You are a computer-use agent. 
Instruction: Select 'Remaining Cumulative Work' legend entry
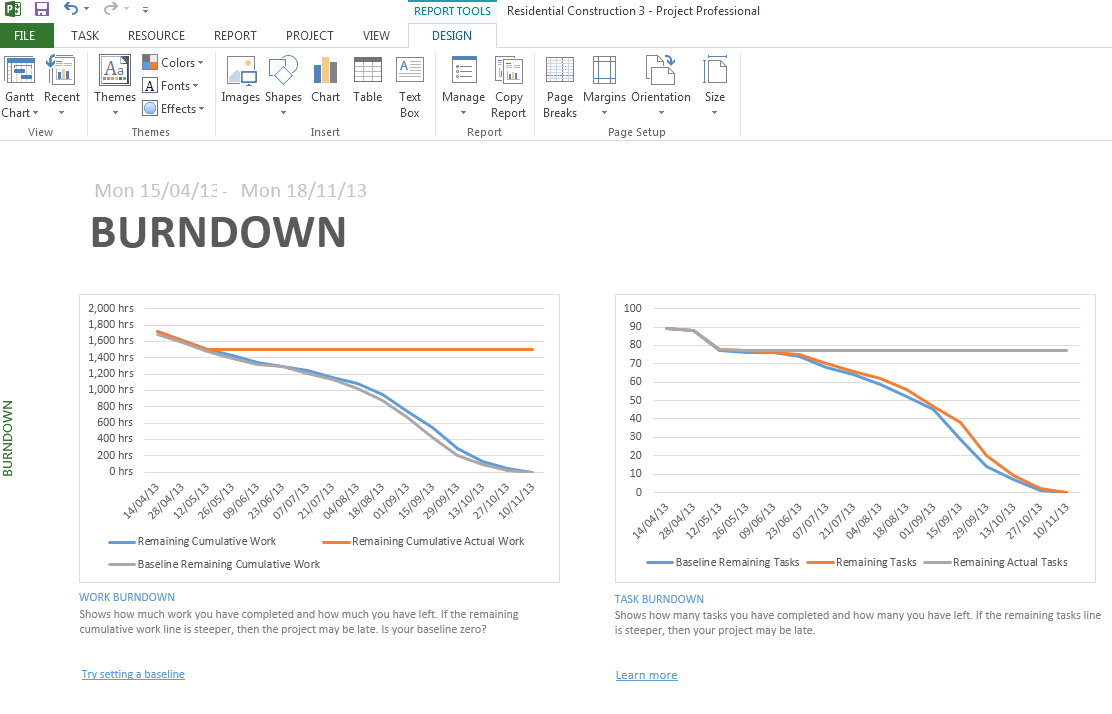pyautogui.click(x=192, y=541)
